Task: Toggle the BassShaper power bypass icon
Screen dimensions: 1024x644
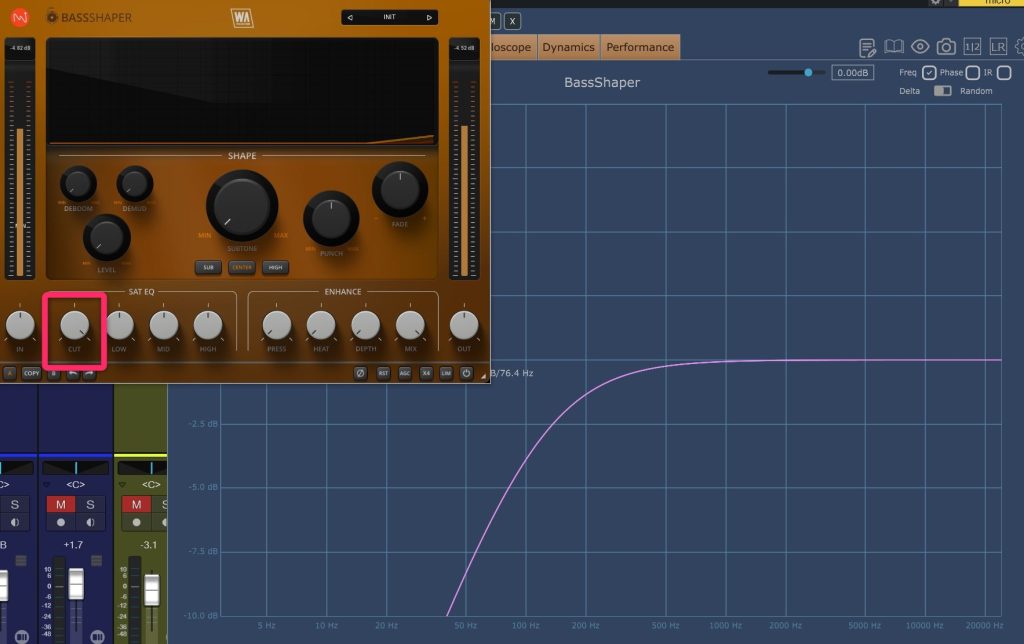Action: (466, 373)
